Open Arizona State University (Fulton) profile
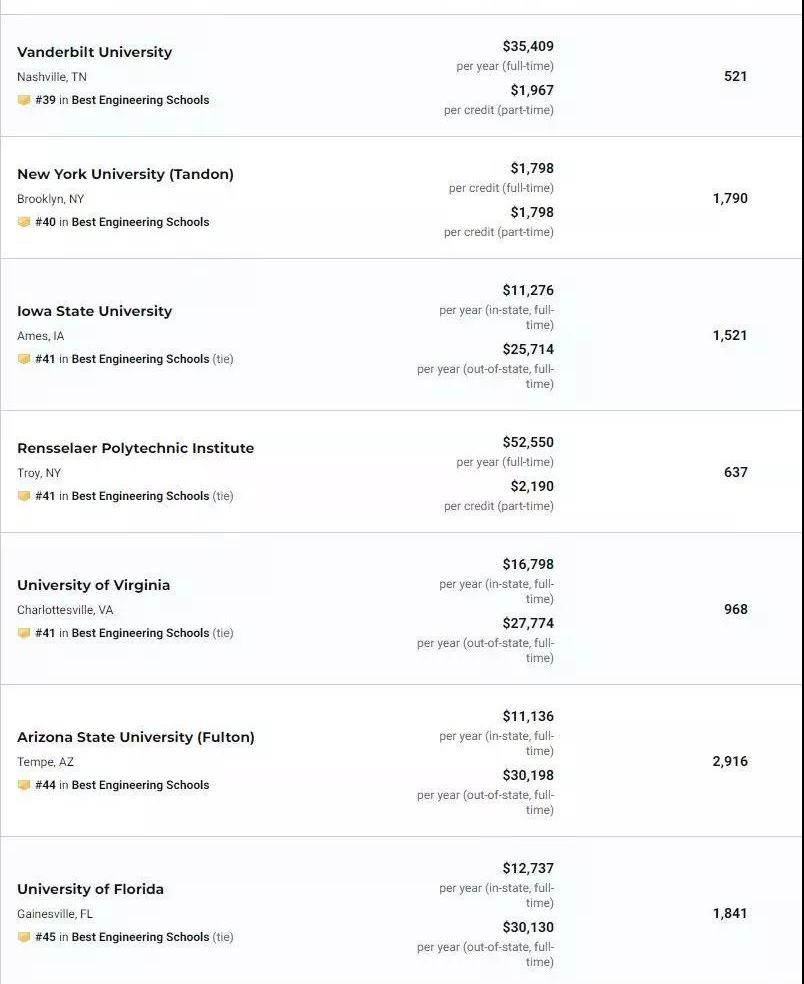This screenshot has height=984, width=804. click(136, 737)
